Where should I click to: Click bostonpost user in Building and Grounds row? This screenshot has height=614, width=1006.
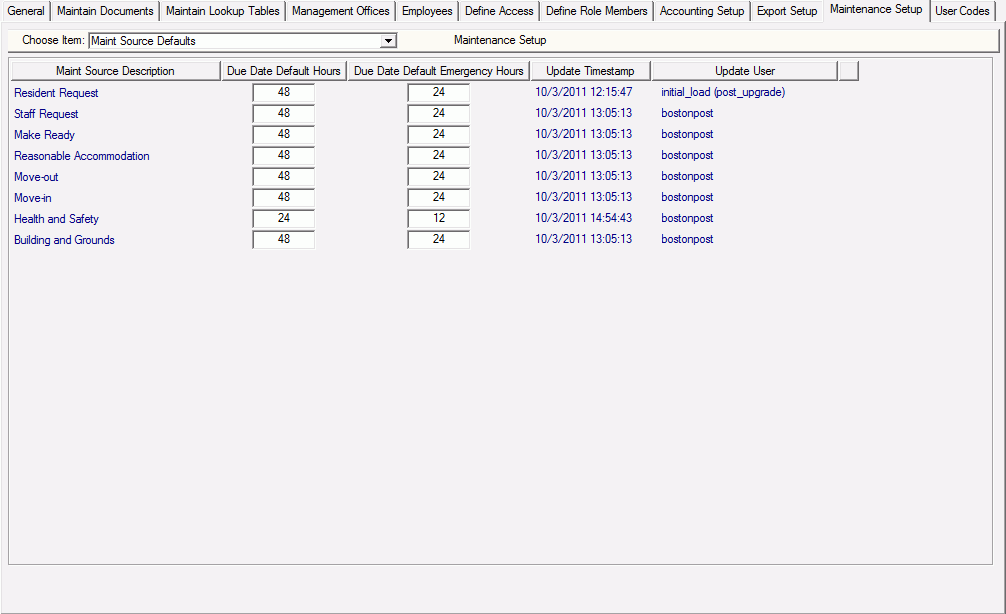pos(687,239)
